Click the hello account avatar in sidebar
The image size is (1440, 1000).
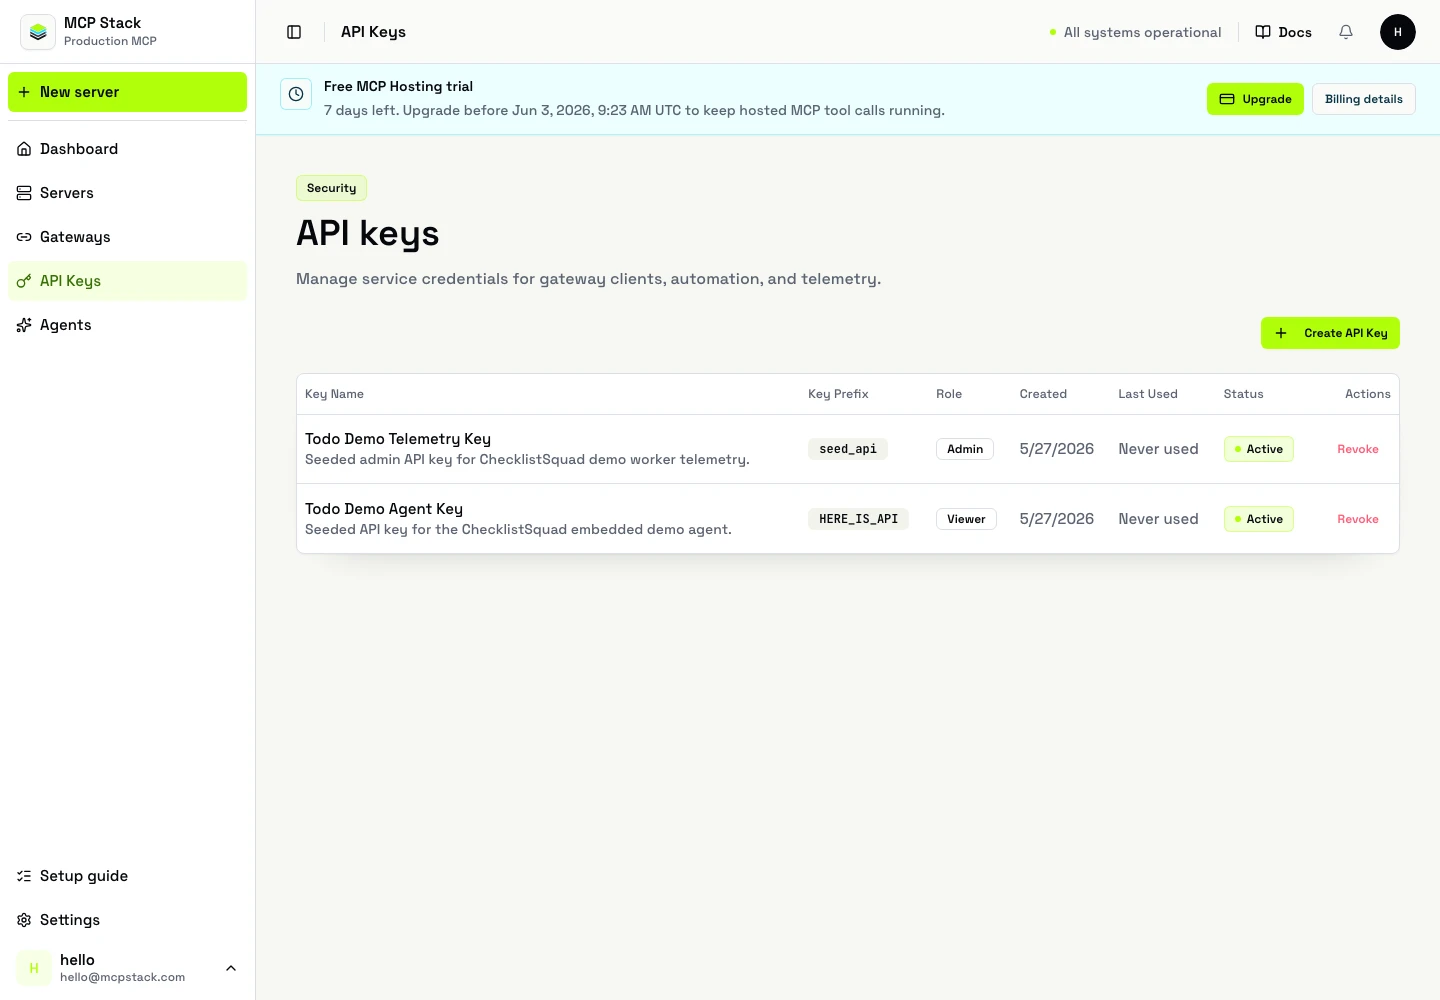(x=34, y=968)
